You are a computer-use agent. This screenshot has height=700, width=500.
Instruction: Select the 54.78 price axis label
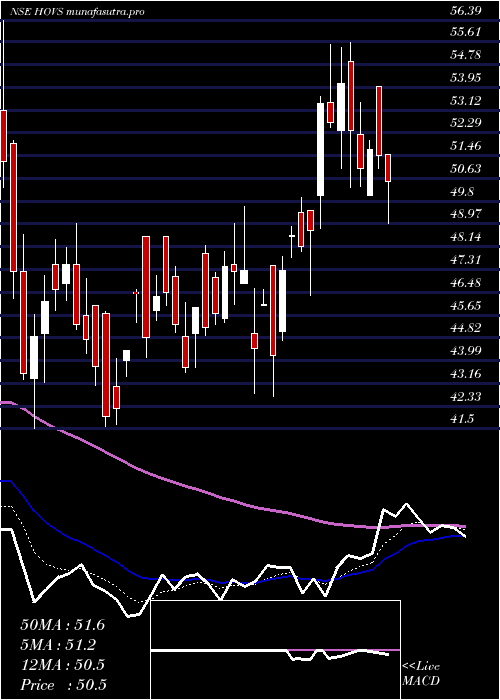(466, 55)
